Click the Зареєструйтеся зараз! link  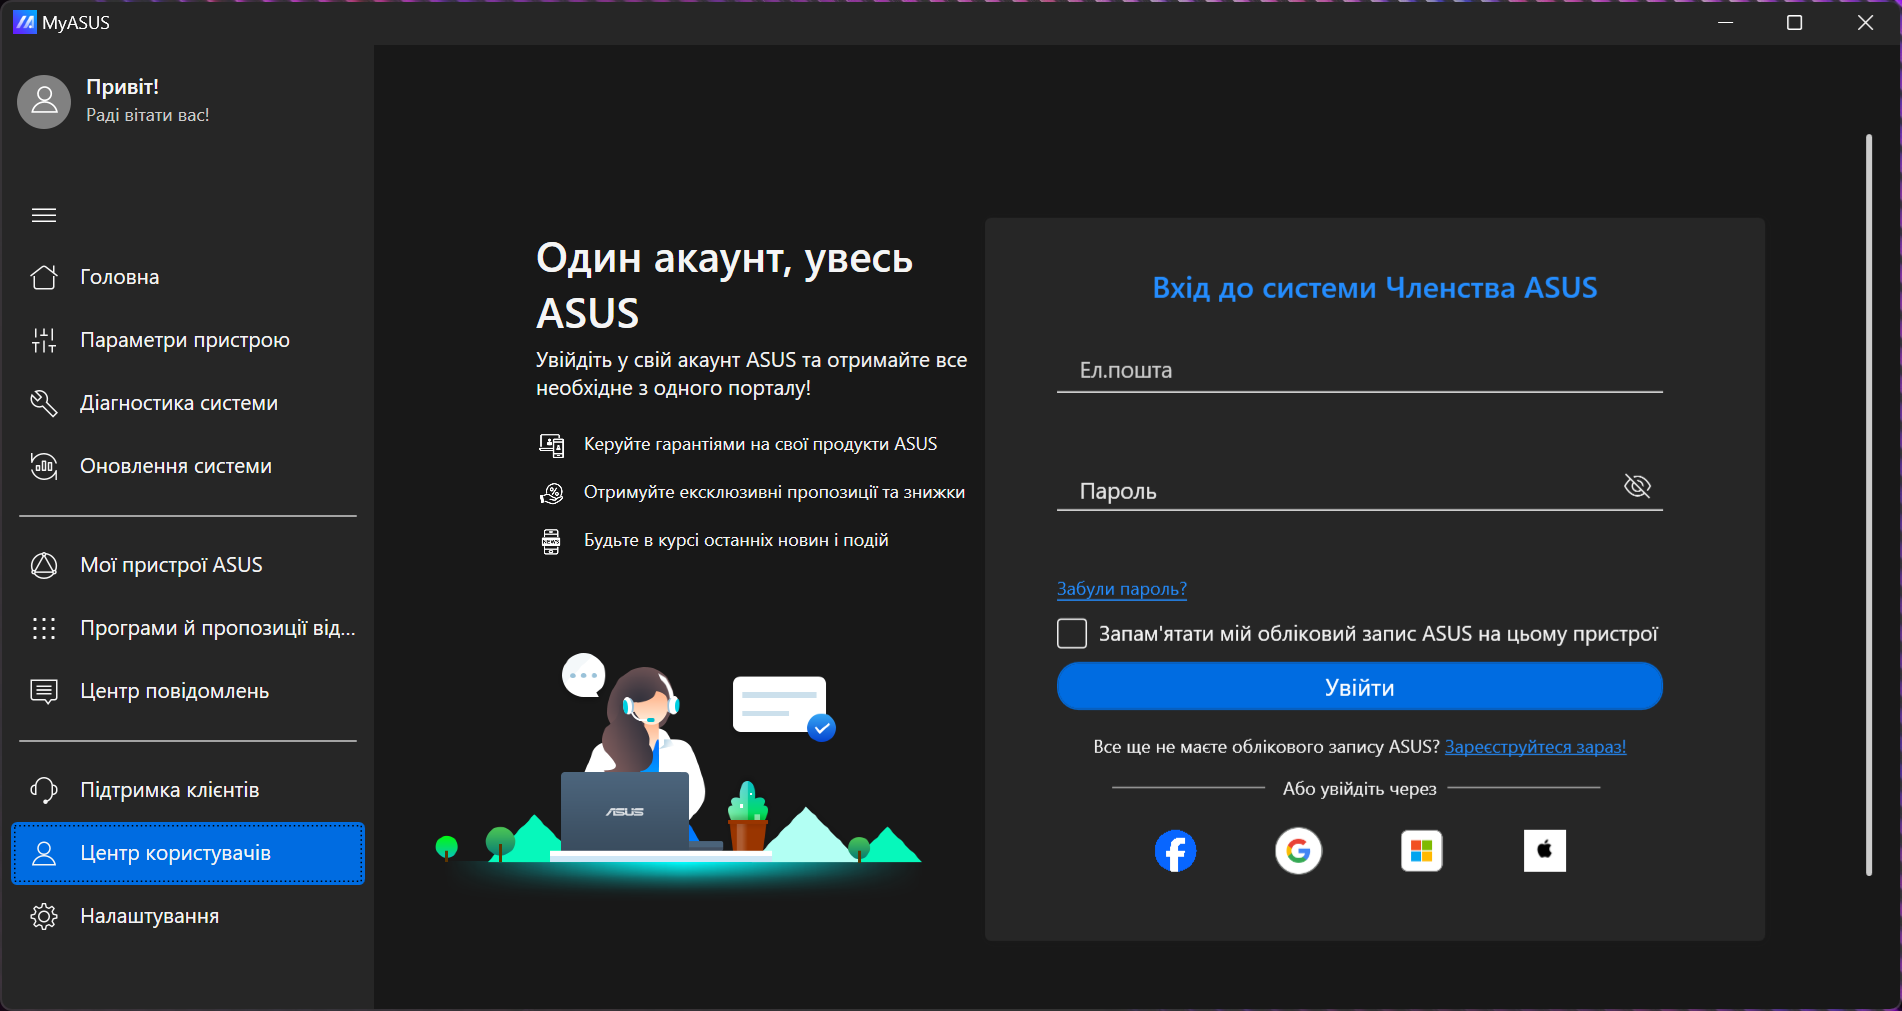(x=1536, y=747)
